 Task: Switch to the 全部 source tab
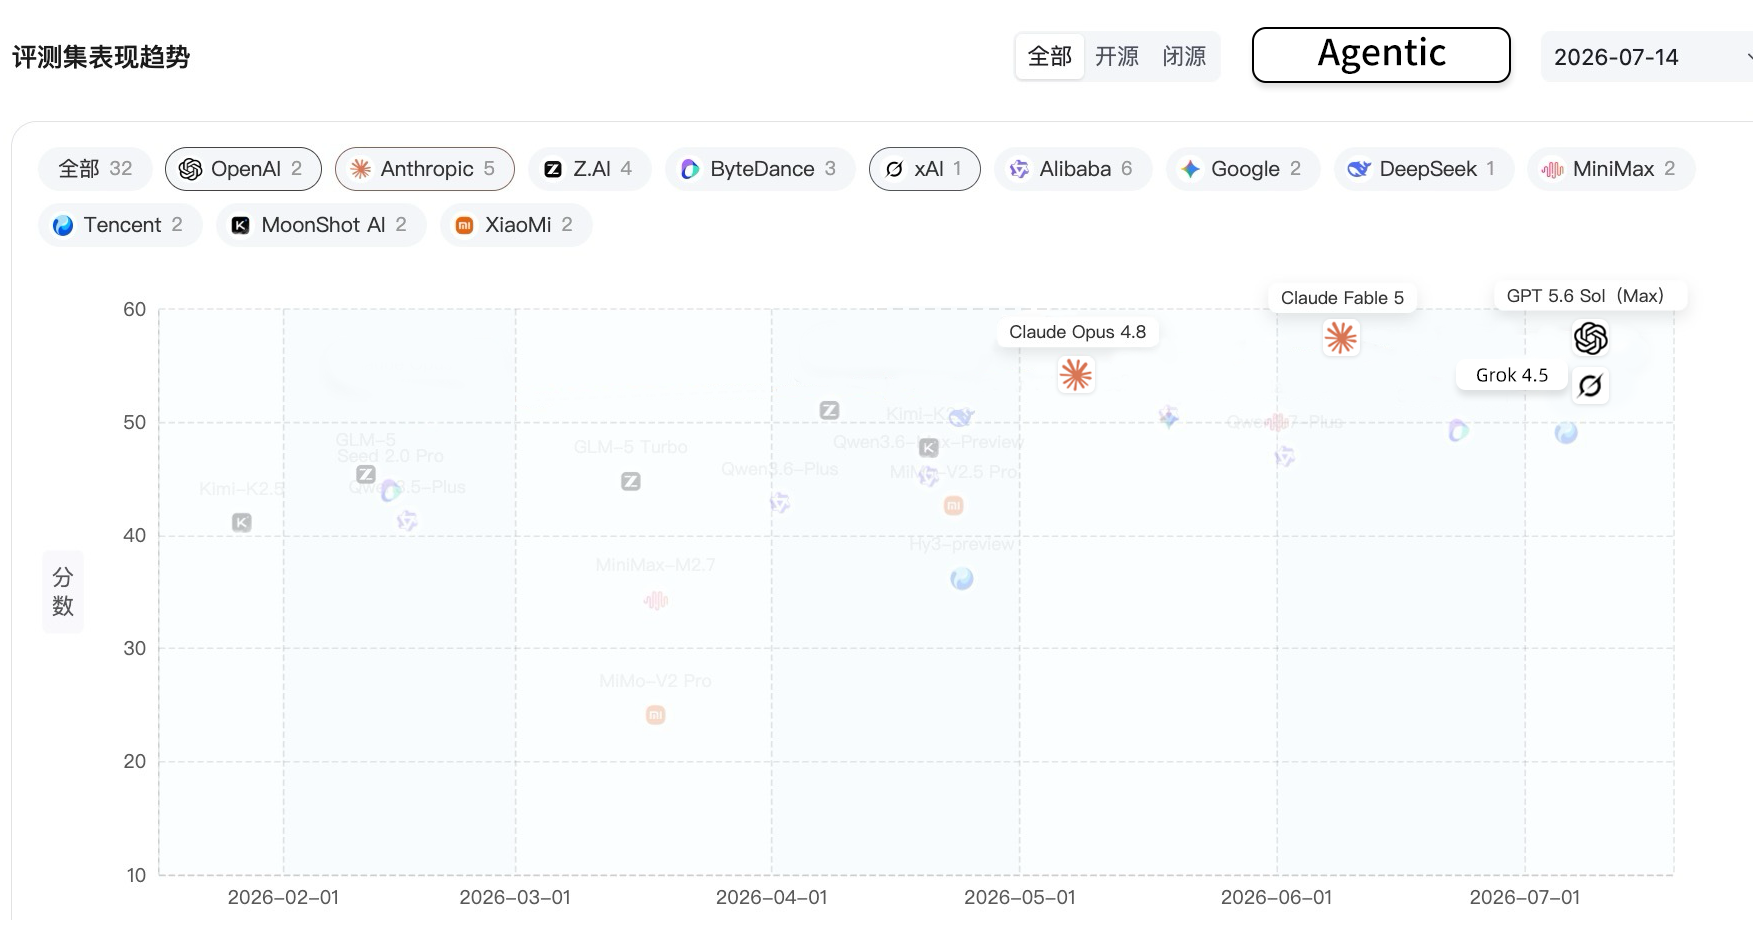[1050, 56]
